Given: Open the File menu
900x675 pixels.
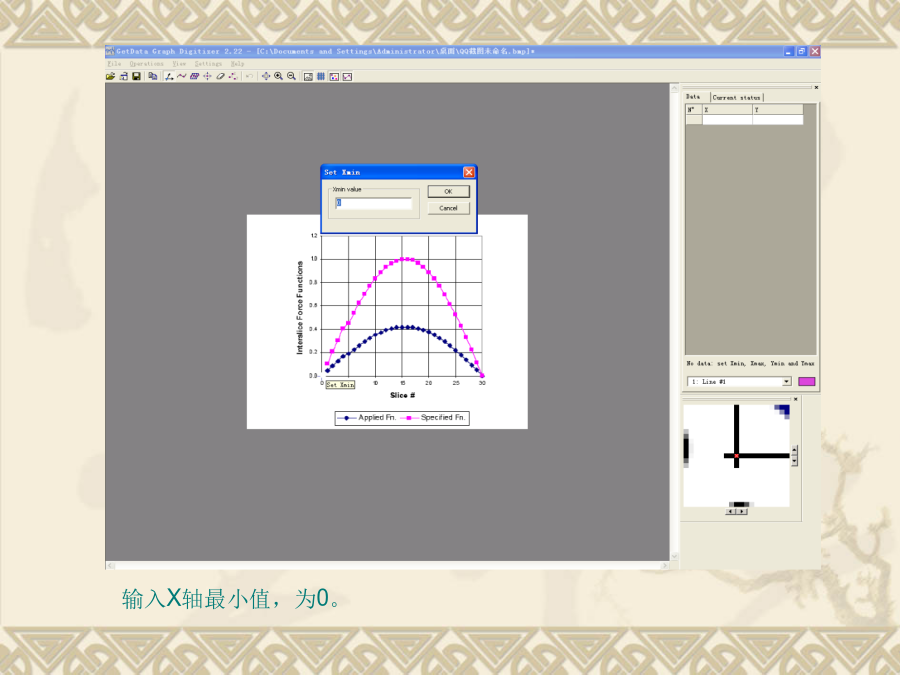Looking at the screenshot, I should tap(114, 63).
